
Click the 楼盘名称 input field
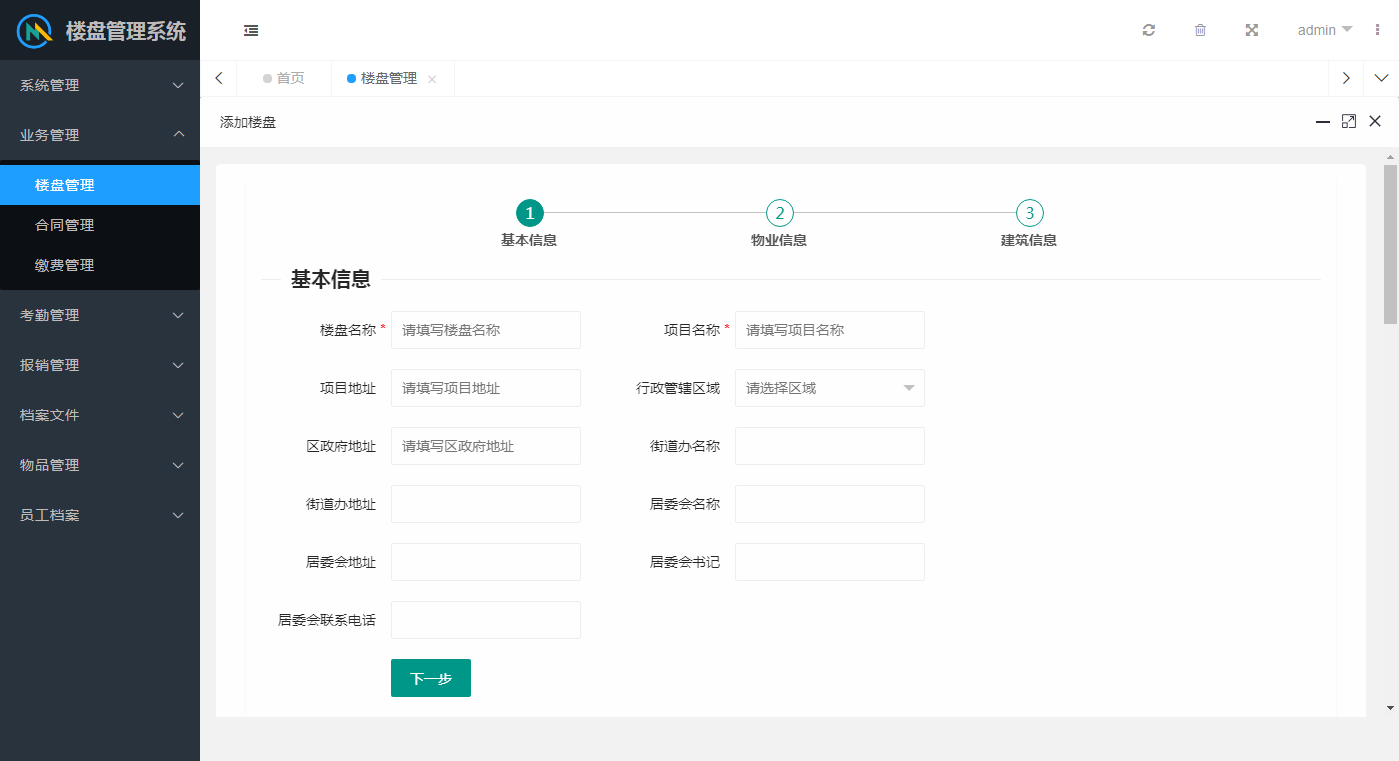[x=485, y=330]
